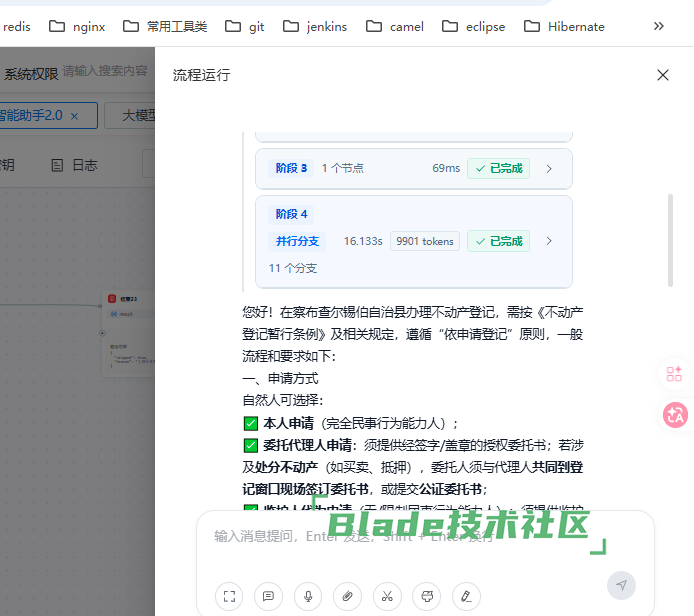The width and height of the screenshot is (694, 616).
Task: Click the scissors screenshot icon
Action: click(387, 596)
